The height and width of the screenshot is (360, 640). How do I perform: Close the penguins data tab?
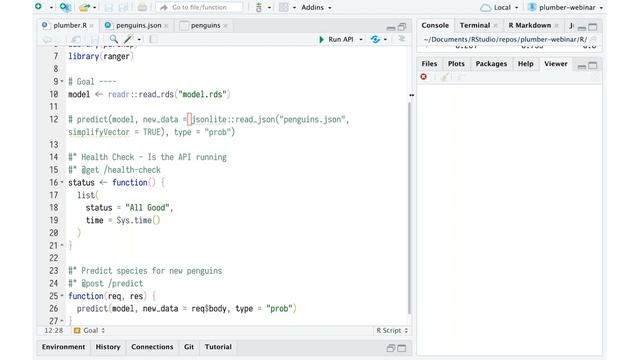pyautogui.click(x=225, y=26)
